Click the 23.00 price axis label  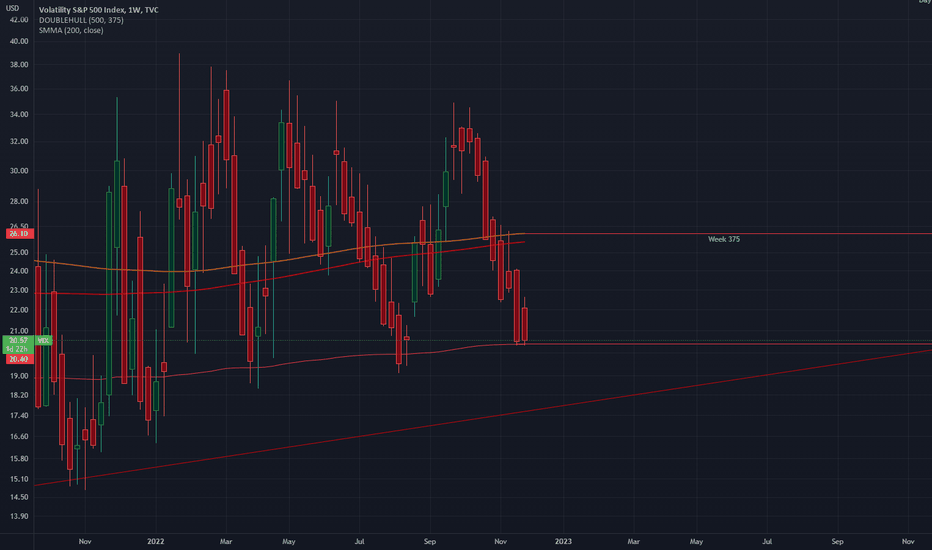pos(19,290)
